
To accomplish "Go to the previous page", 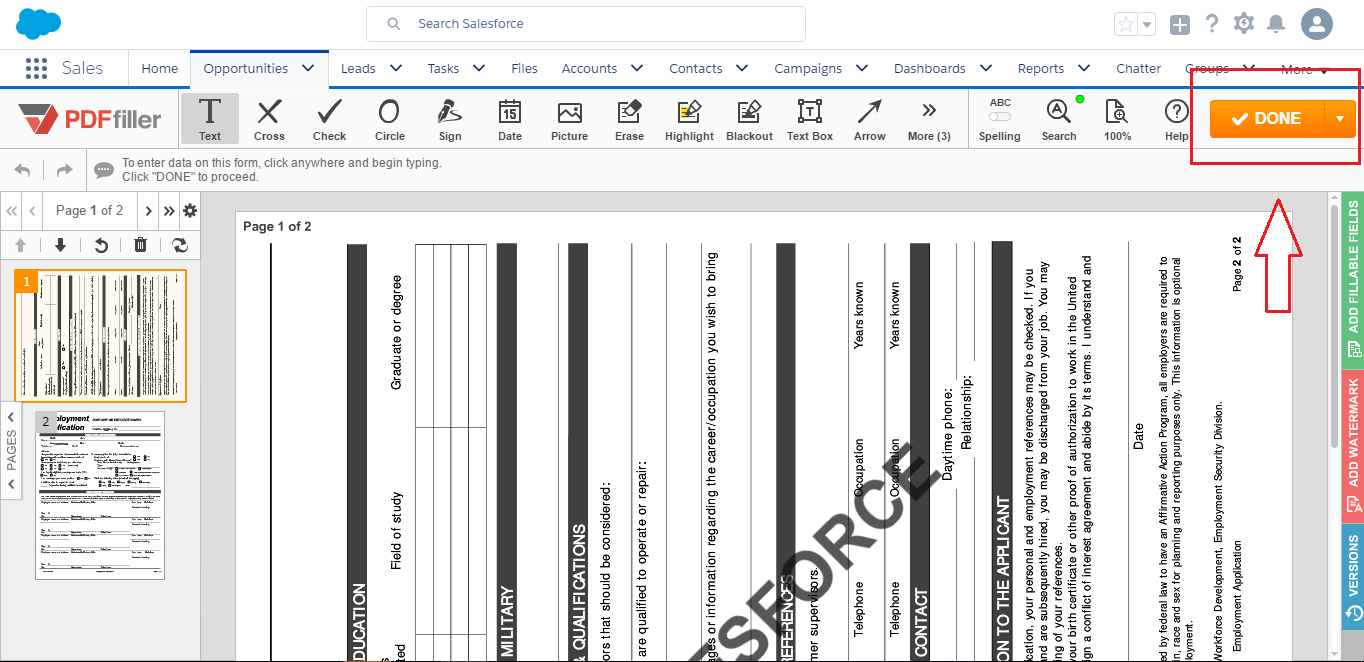I will click(32, 211).
